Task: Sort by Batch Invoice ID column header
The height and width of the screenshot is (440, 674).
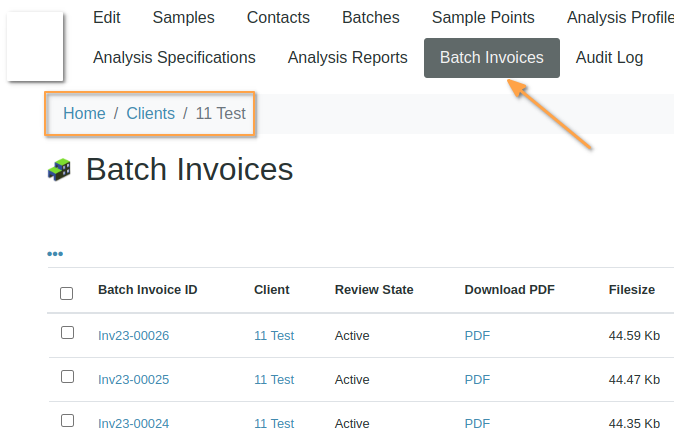Action: 147,290
